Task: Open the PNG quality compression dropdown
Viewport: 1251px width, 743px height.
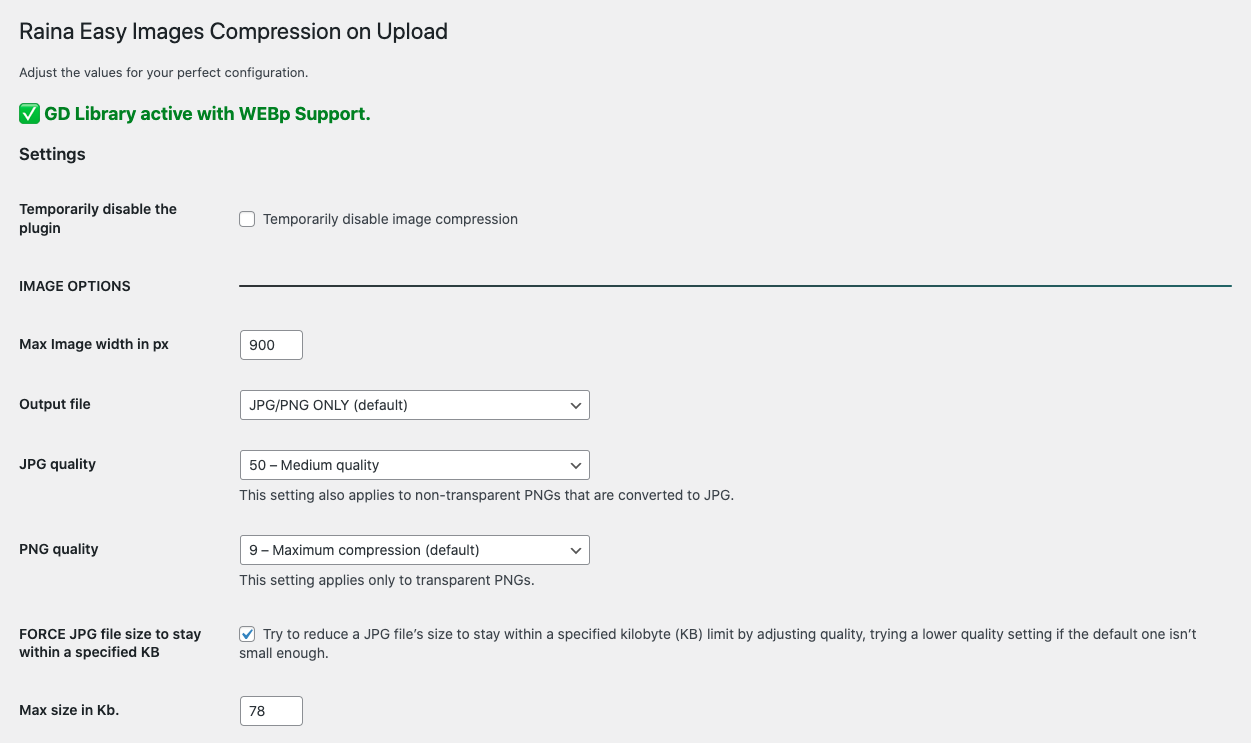Action: click(x=414, y=550)
